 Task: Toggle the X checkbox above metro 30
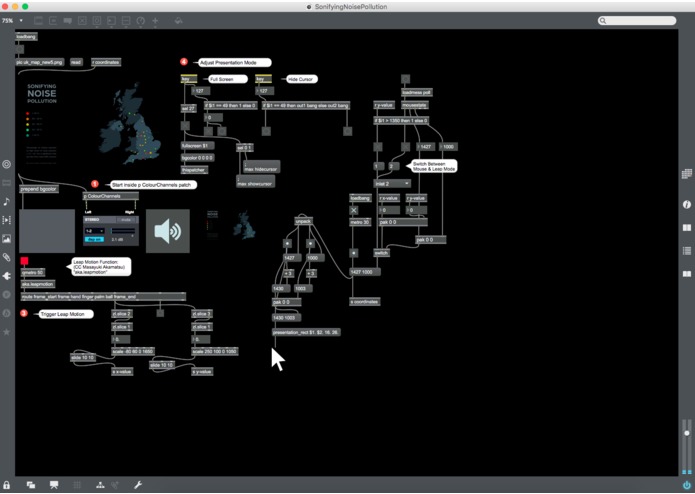pyautogui.click(x=354, y=210)
